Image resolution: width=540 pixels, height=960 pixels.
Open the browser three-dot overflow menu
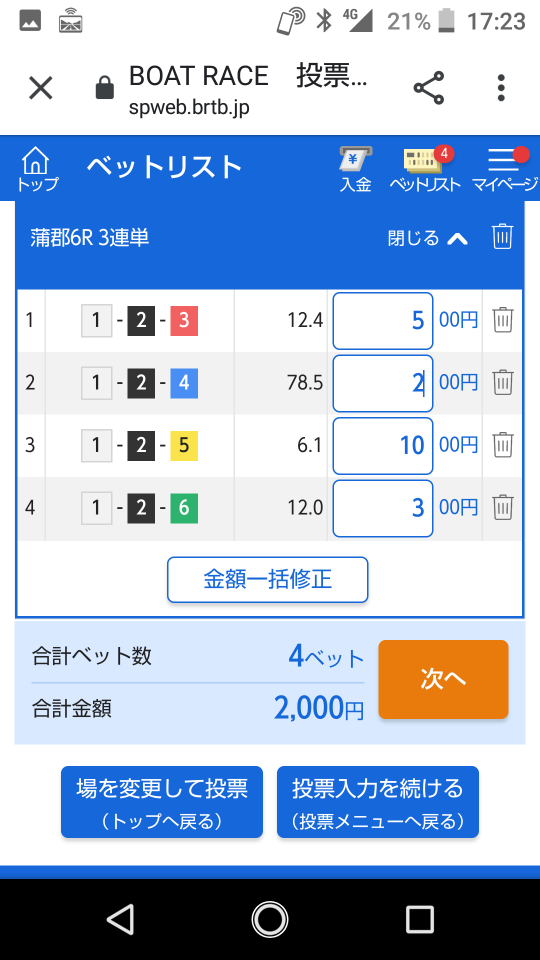(501, 88)
